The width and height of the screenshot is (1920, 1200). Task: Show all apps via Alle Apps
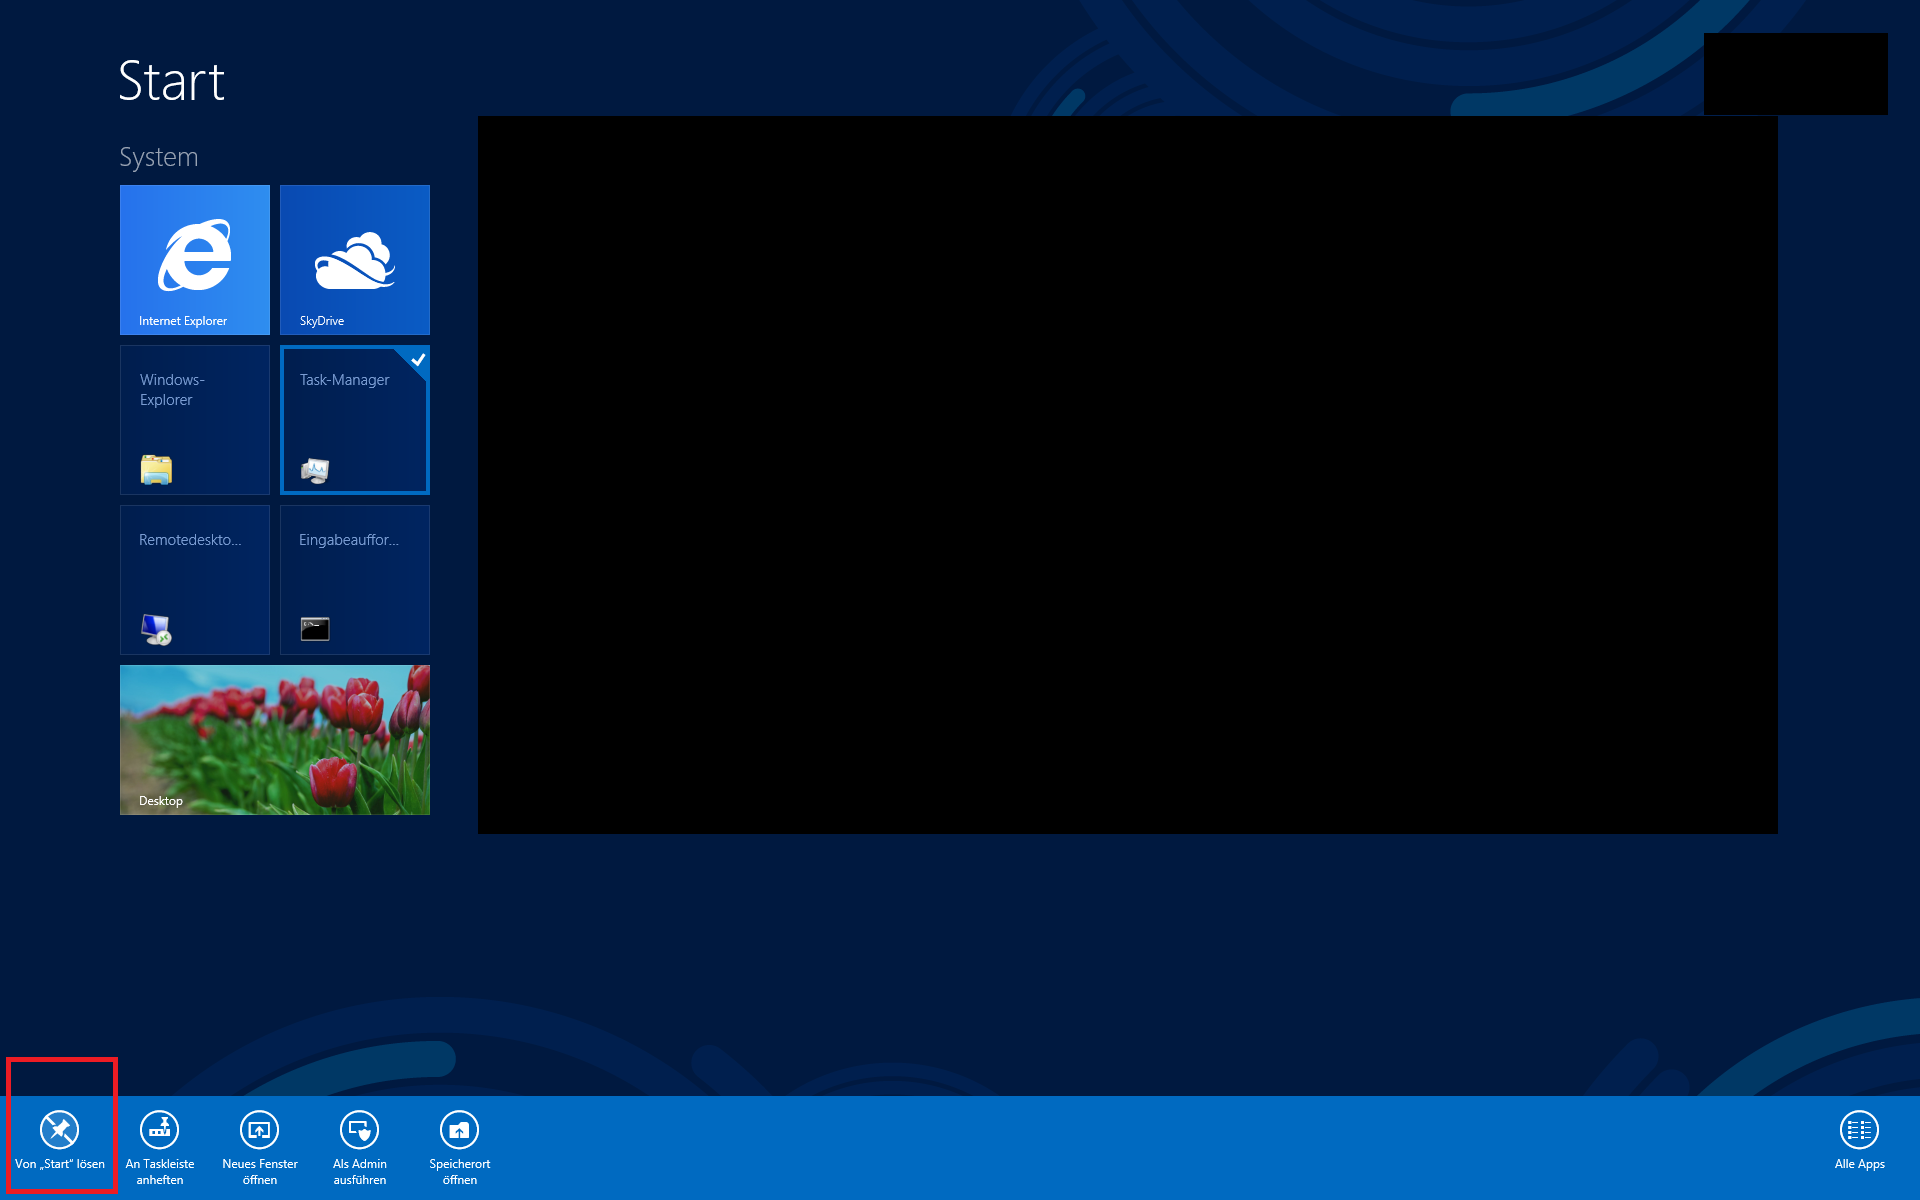click(1859, 1130)
